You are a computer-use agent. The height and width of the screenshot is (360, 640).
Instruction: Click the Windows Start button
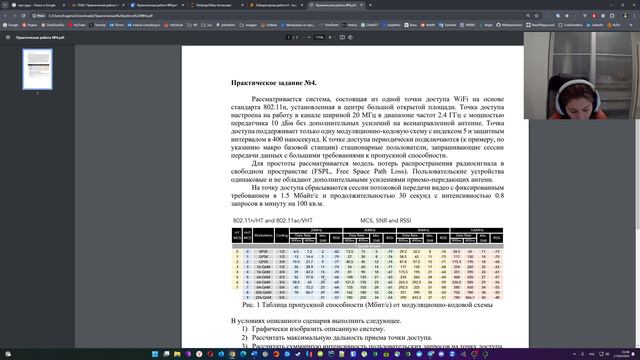pos(155,354)
